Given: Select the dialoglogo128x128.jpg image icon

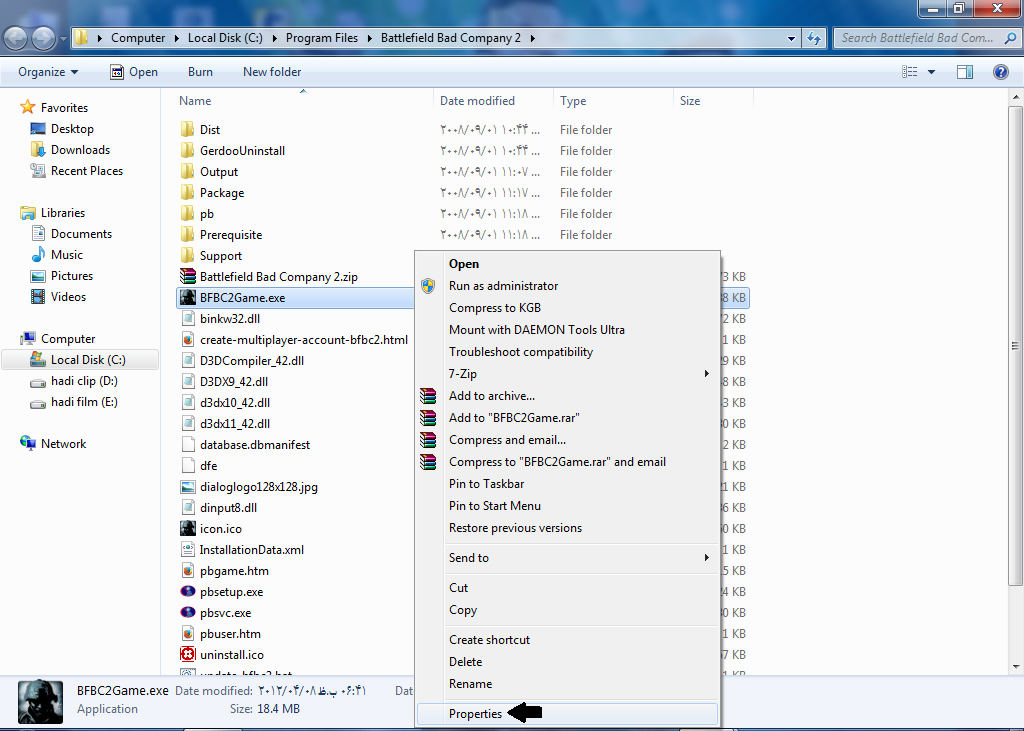Looking at the screenshot, I should pyautogui.click(x=188, y=487).
